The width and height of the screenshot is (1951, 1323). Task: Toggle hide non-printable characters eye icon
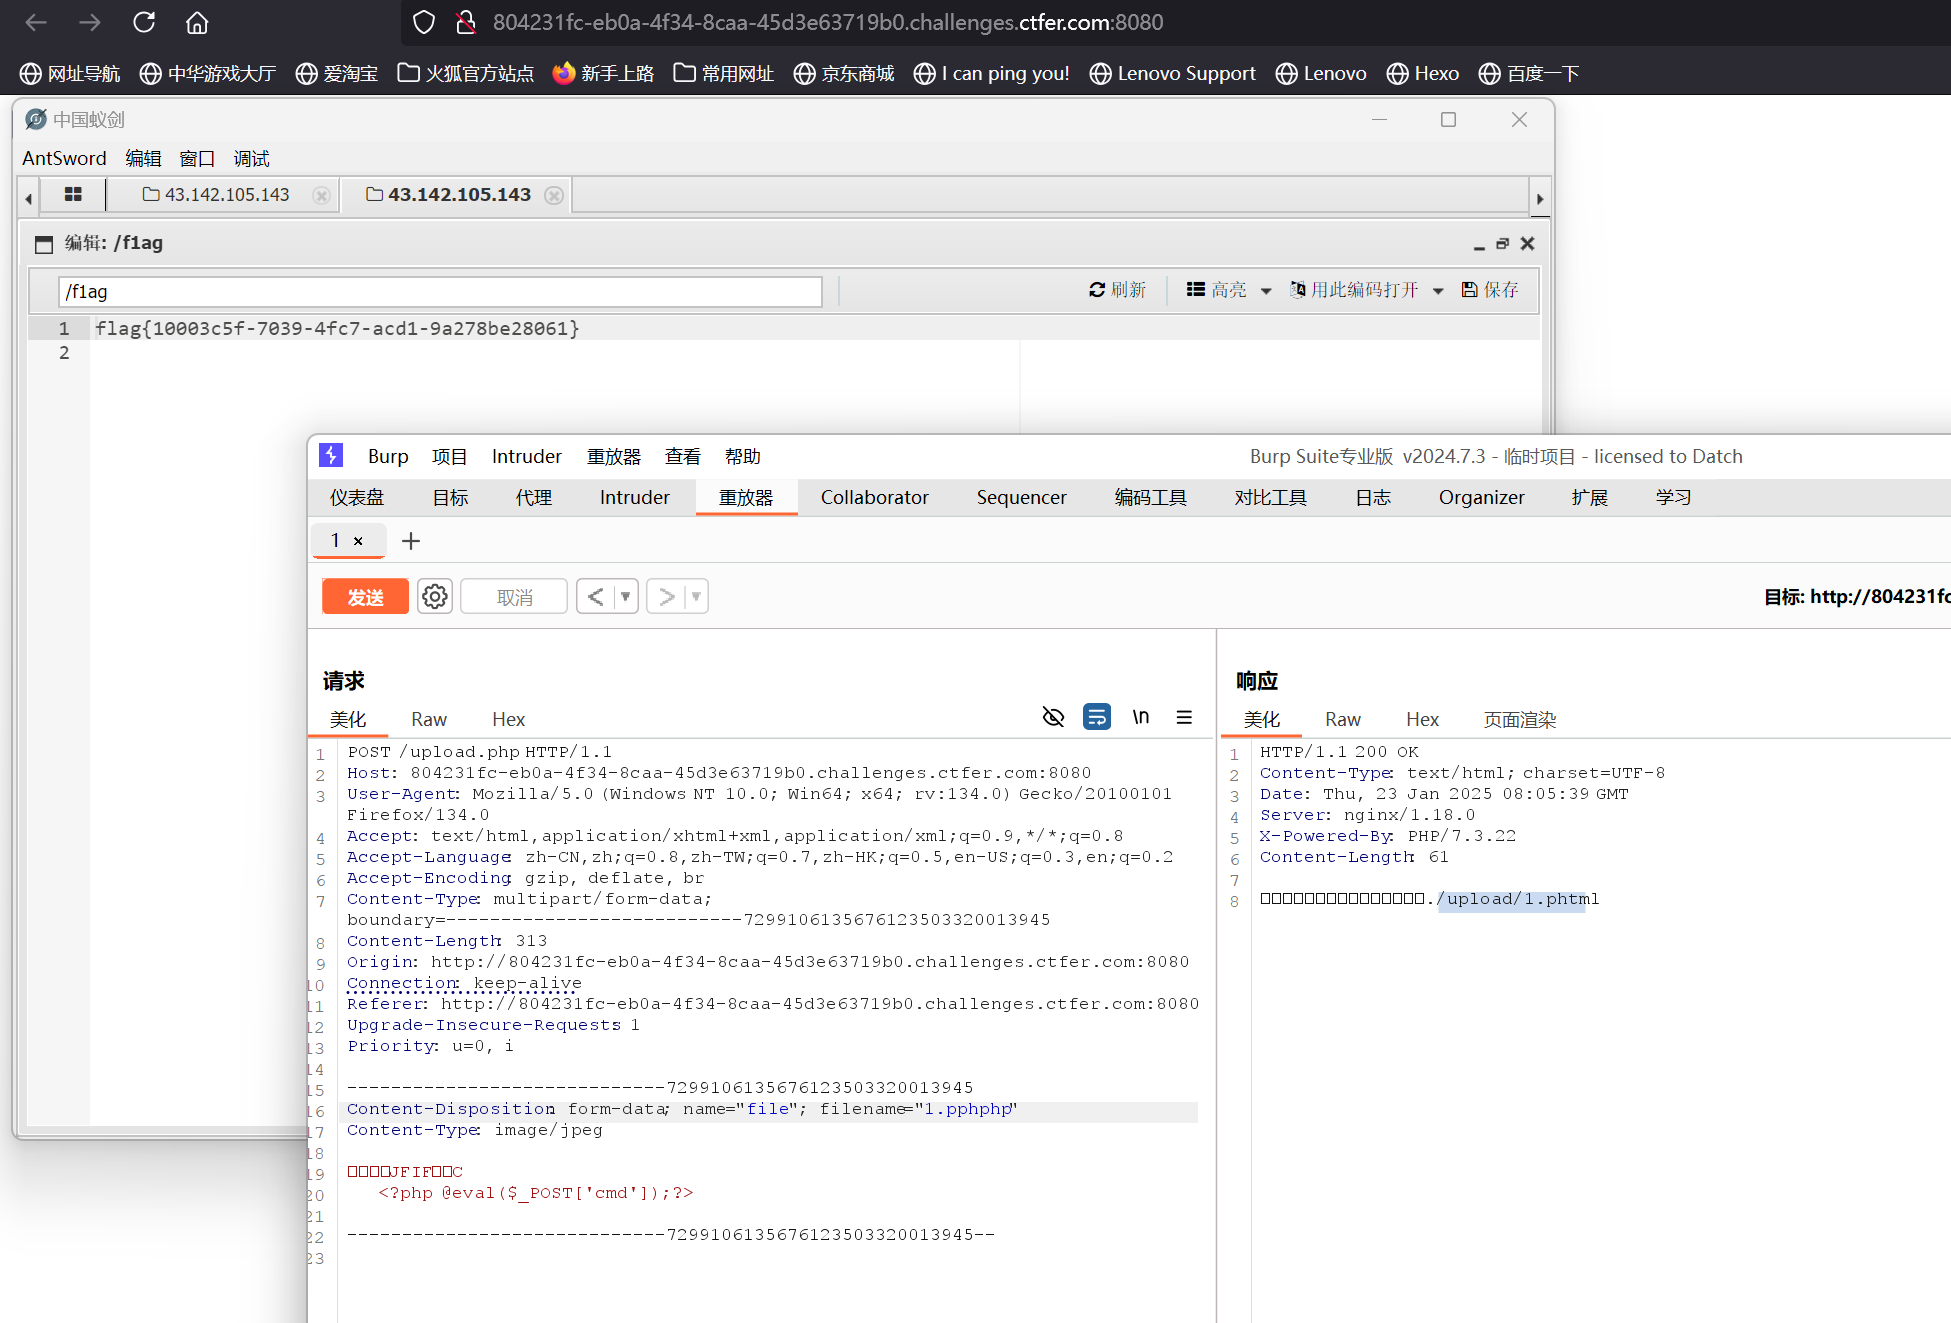(x=1053, y=717)
